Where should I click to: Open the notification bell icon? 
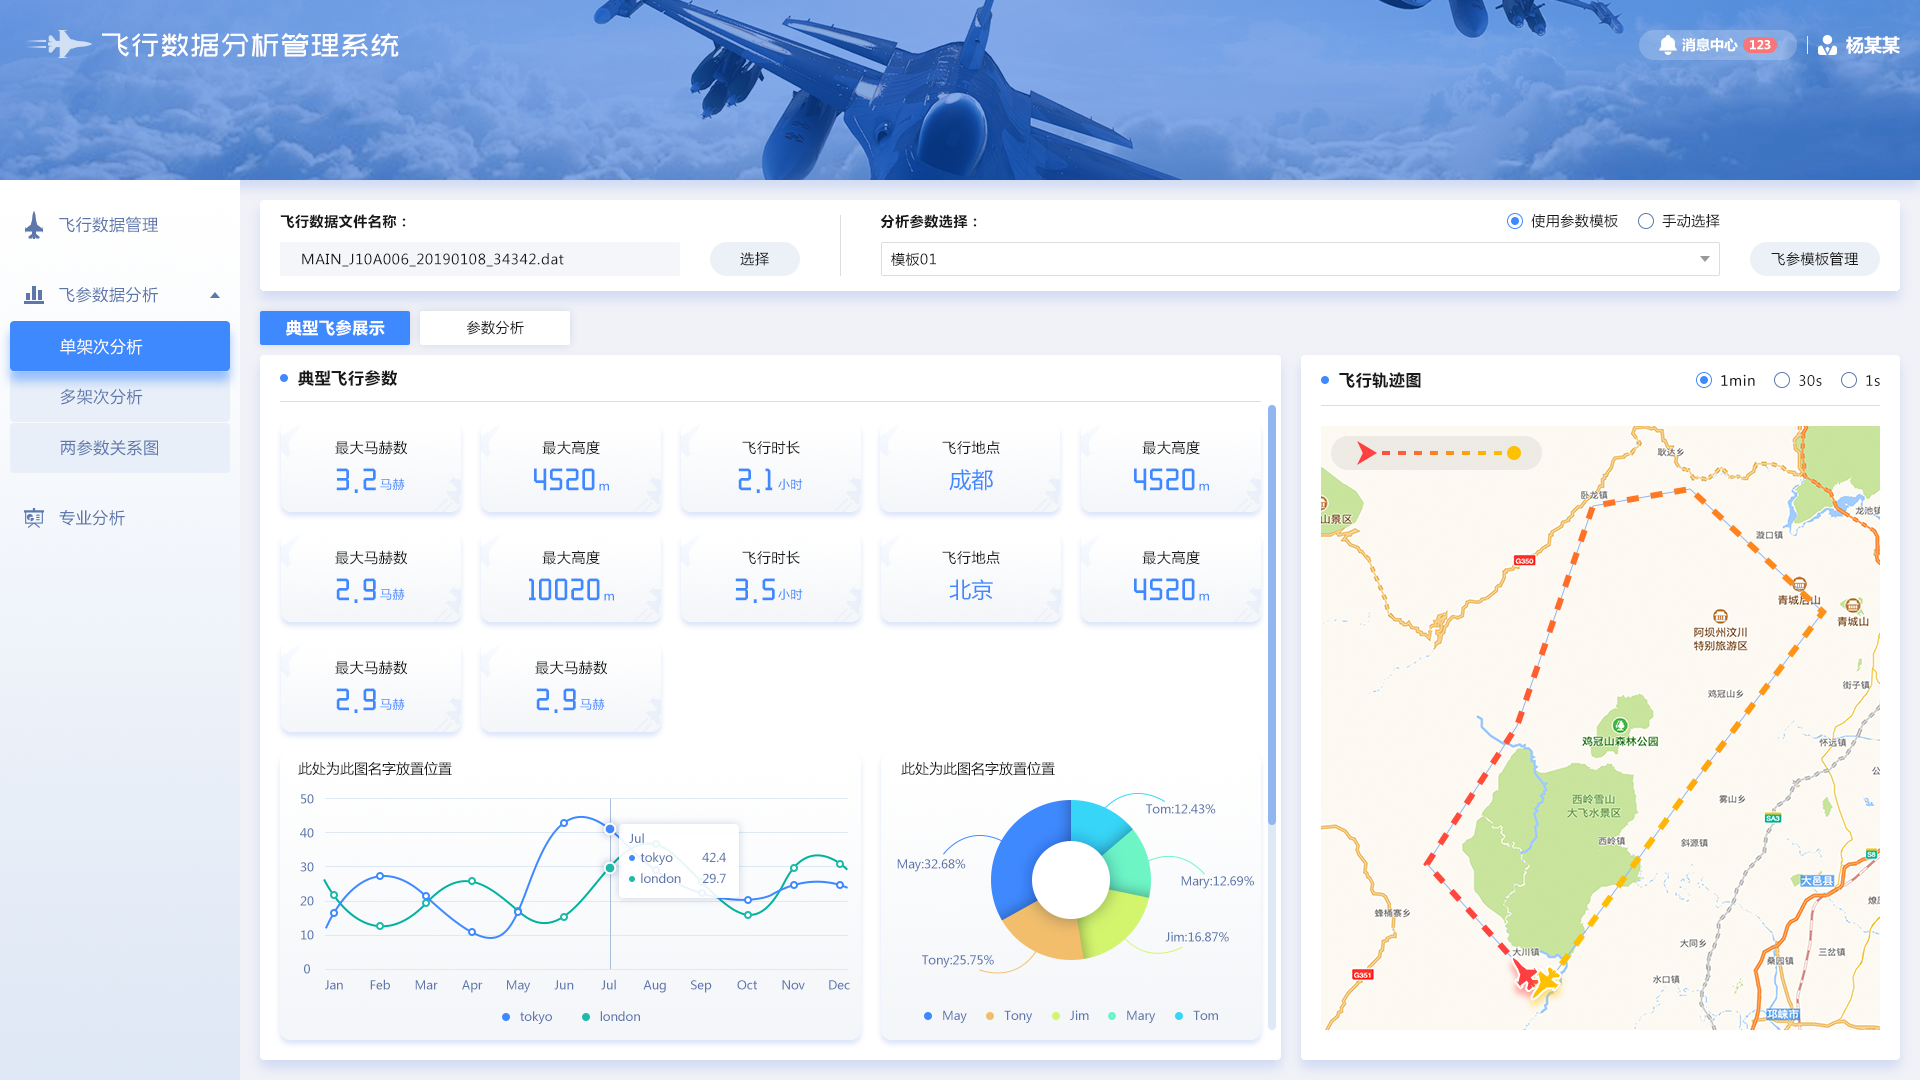[1667, 45]
